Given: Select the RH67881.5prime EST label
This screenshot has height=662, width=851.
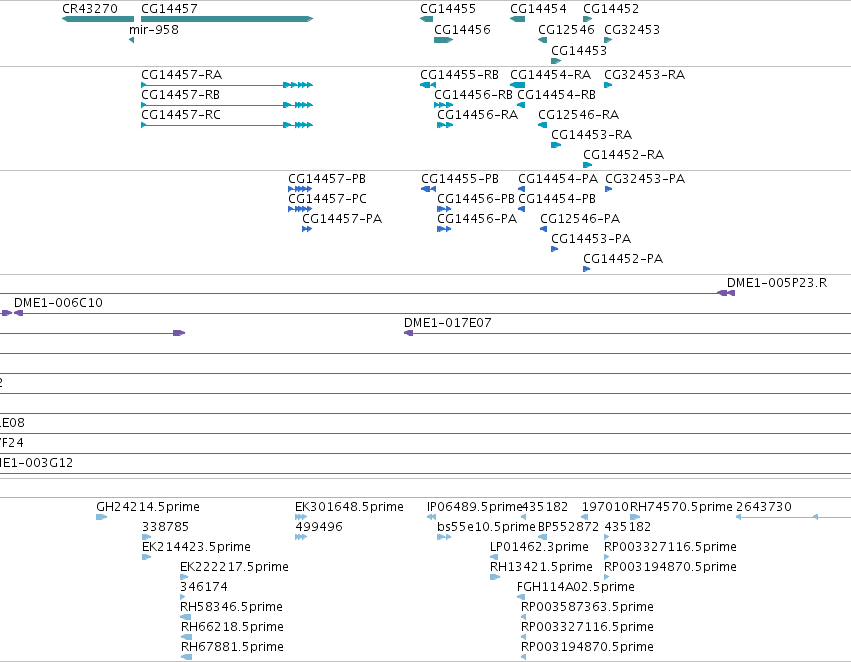Looking at the screenshot, I should [x=232, y=648].
